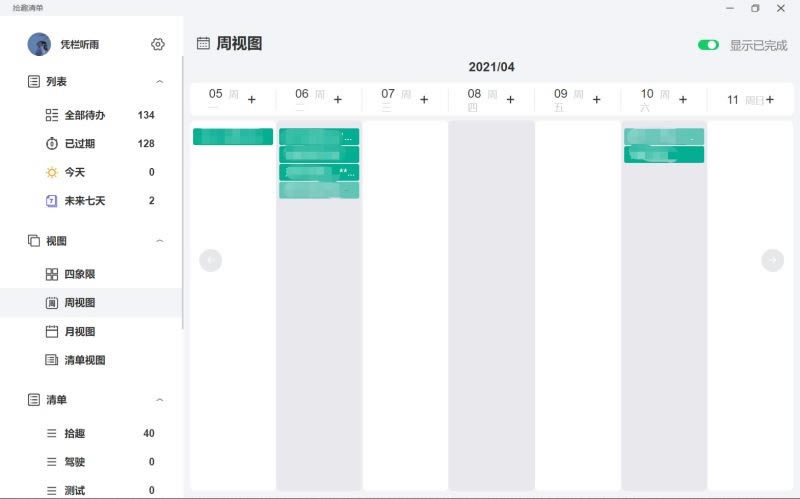
Task: Open 今天 sun icon item
Action: tap(52, 172)
